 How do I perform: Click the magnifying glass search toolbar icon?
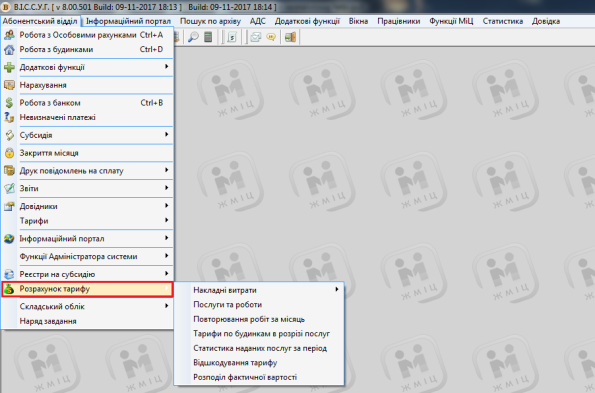[193, 37]
